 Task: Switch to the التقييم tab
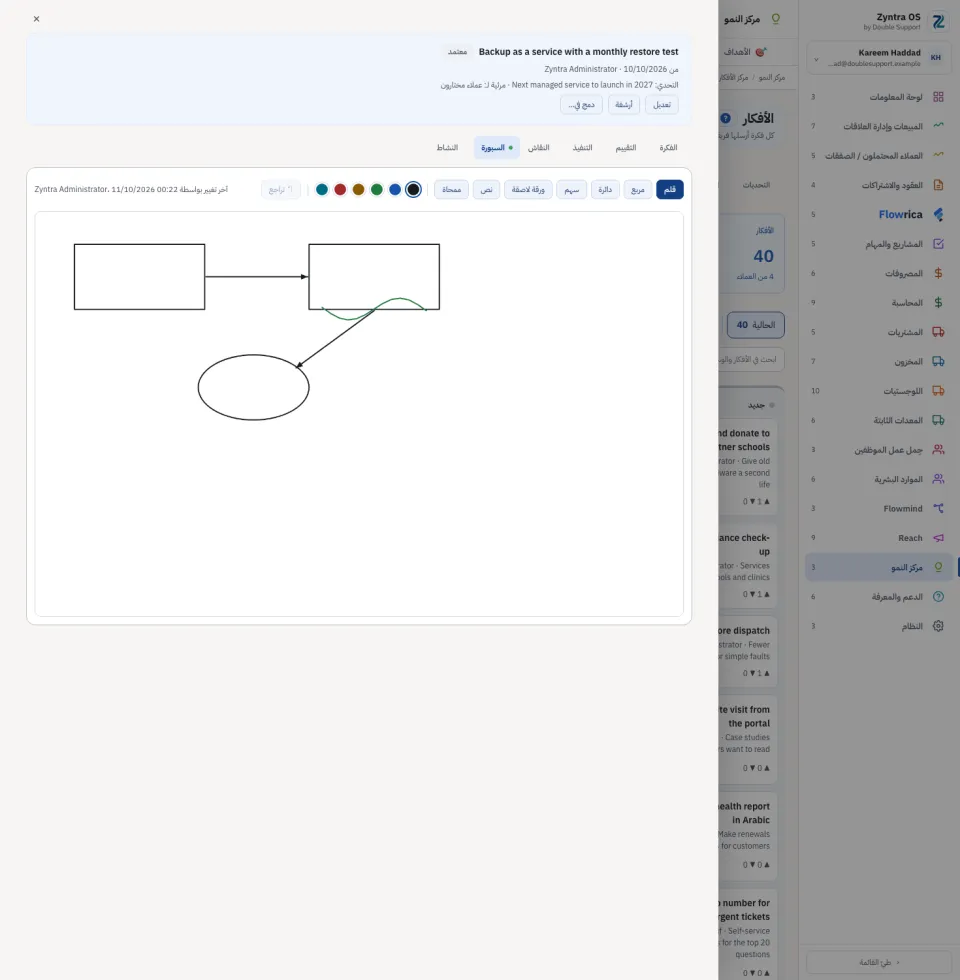coord(626,148)
